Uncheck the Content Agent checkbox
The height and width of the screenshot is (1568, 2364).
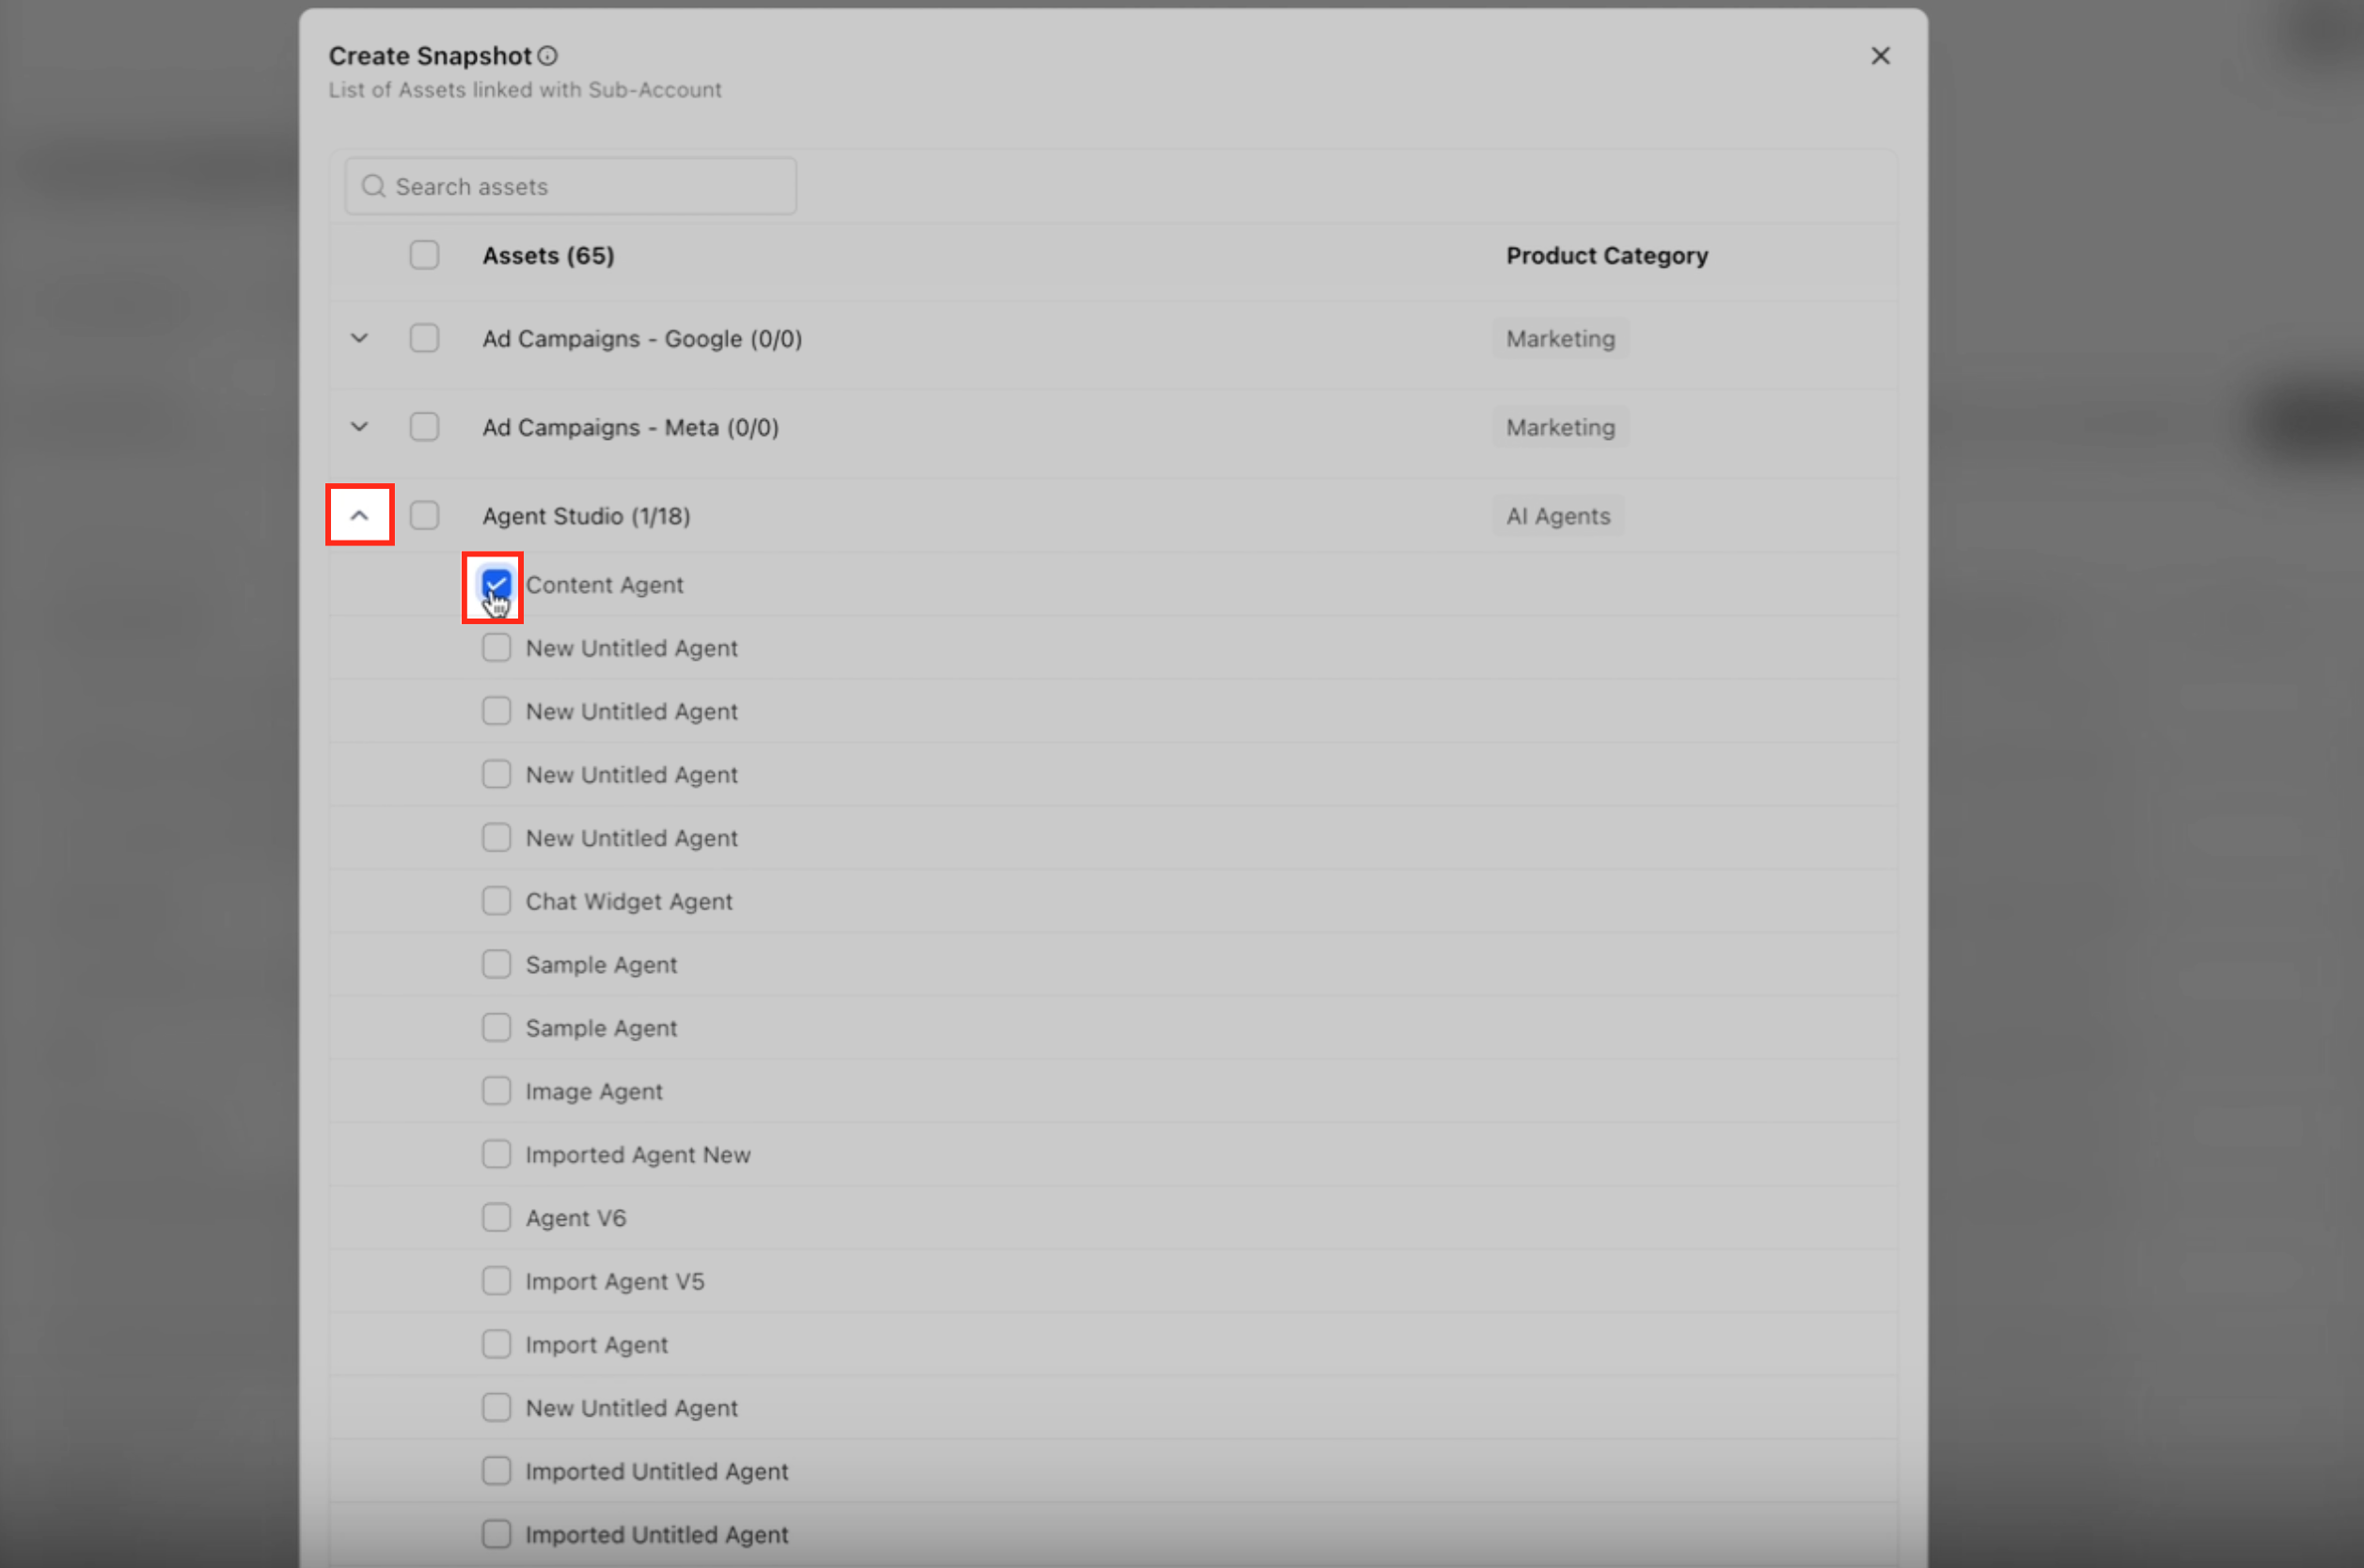(496, 584)
